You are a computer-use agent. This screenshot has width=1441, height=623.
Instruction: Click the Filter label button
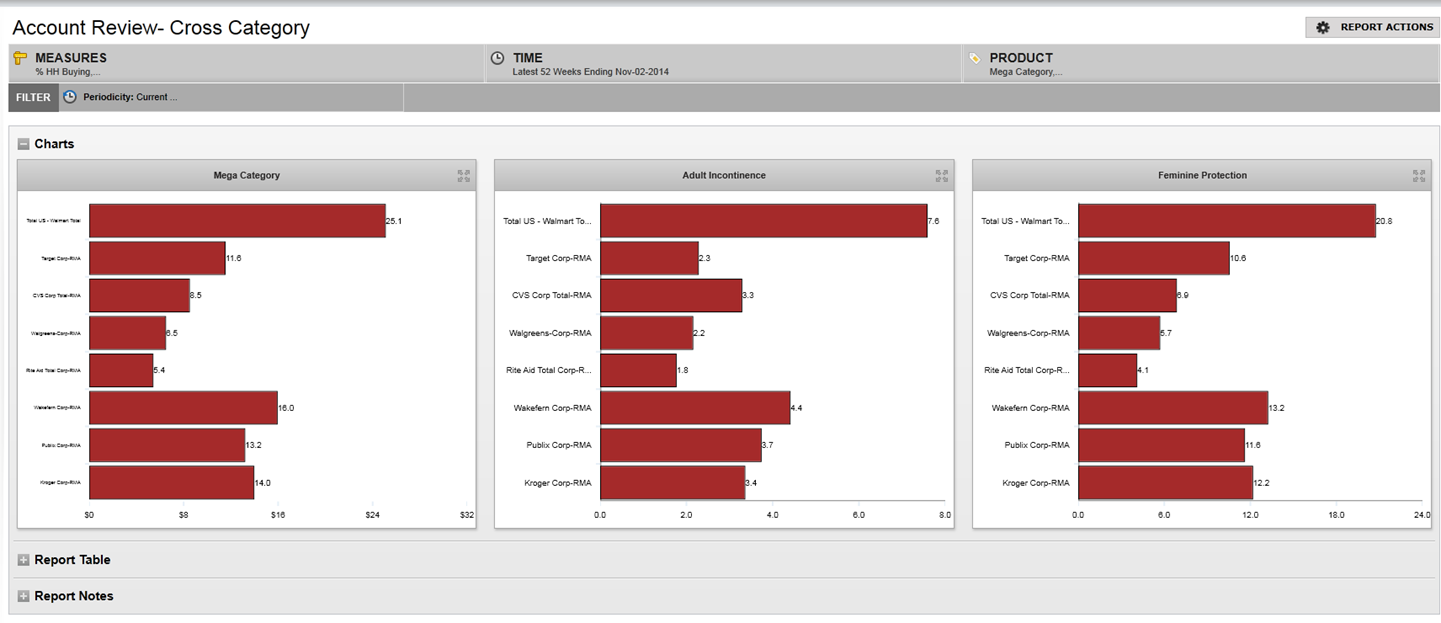33,97
